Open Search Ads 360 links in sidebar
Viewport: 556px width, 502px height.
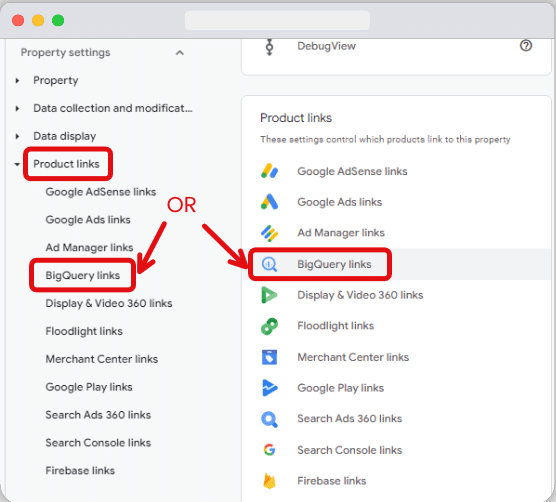tap(98, 415)
